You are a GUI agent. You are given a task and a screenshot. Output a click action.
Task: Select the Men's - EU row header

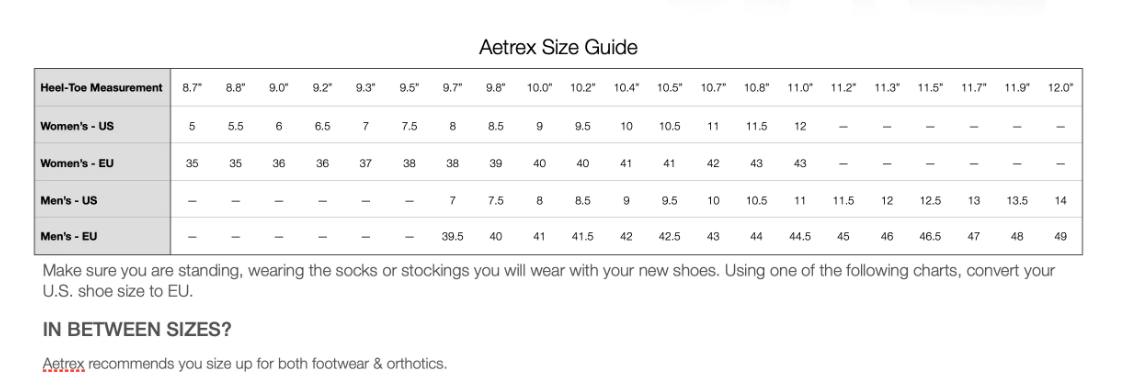(102, 237)
